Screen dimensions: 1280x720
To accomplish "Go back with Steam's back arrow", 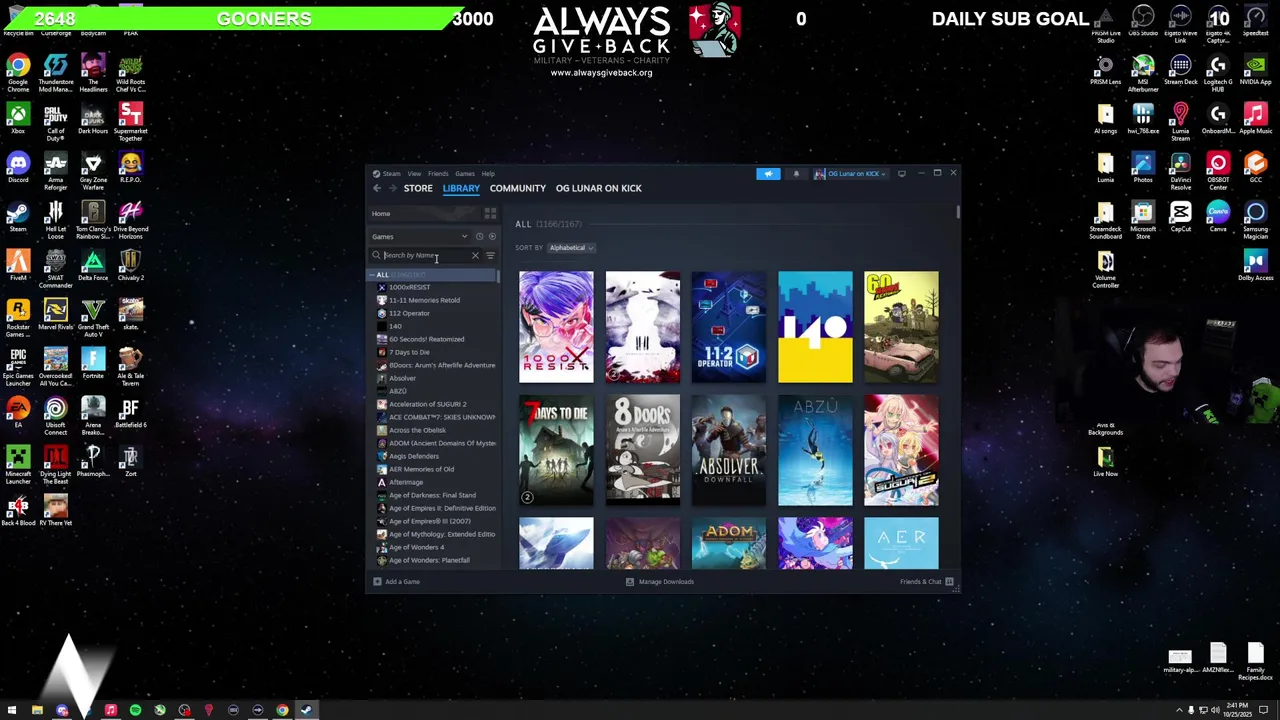I will pyautogui.click(x=377, y=188).
